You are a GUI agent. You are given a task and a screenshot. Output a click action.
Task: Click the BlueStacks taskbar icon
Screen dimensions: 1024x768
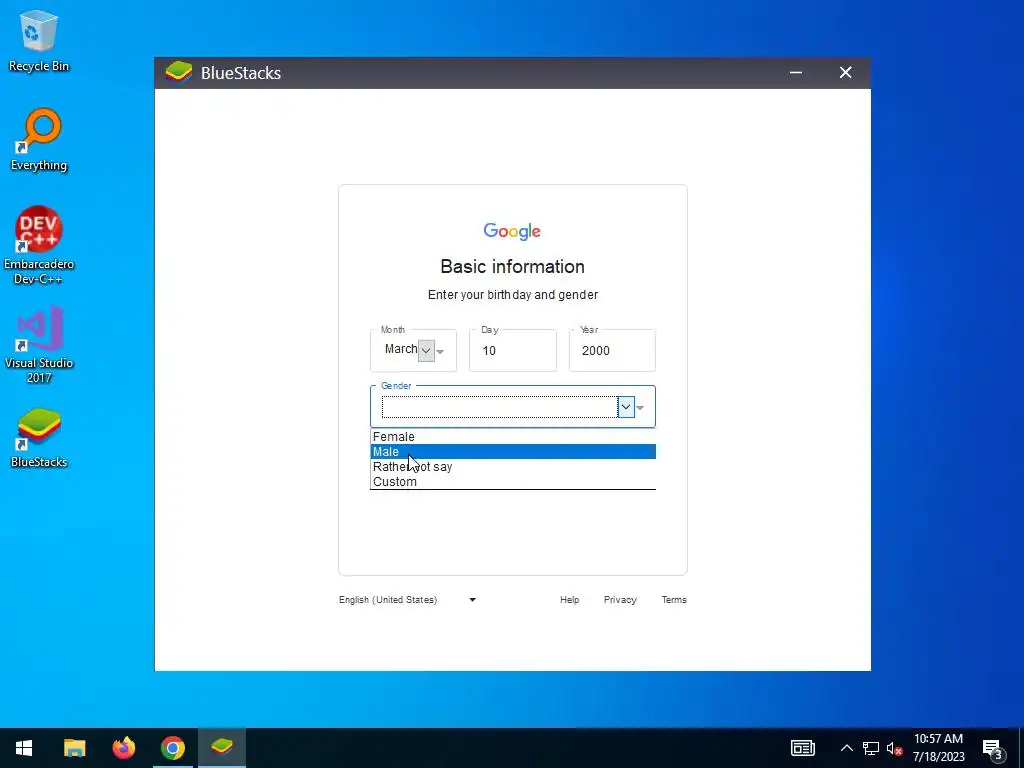click(x=222, y=748)
